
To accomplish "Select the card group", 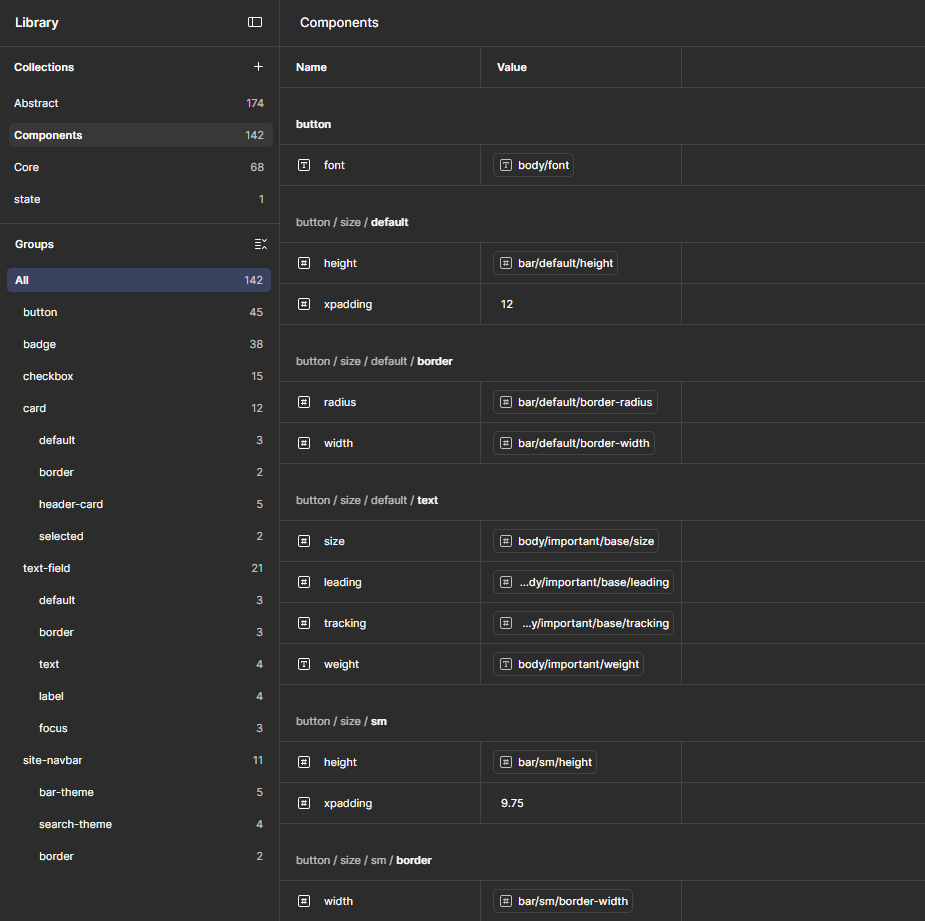I will [x=139, y=408].
